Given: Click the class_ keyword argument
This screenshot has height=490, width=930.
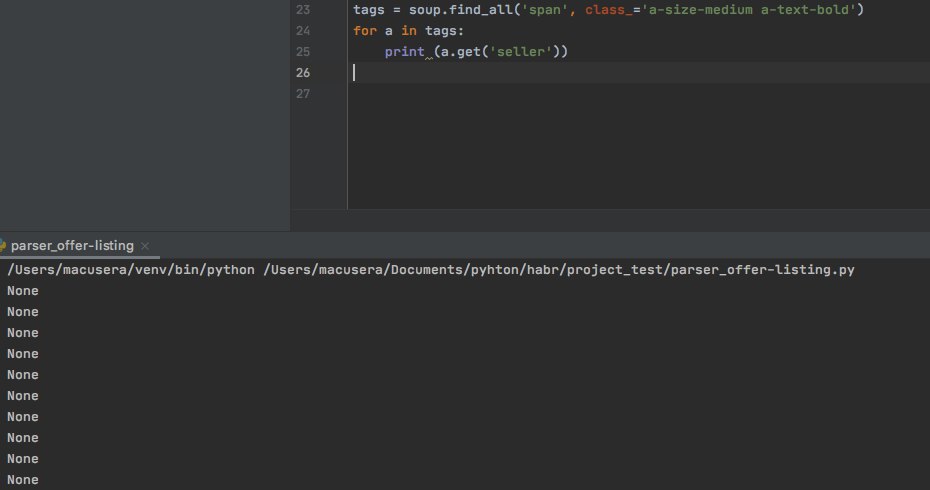Looking at the screenshot, I should coord(609,9).
